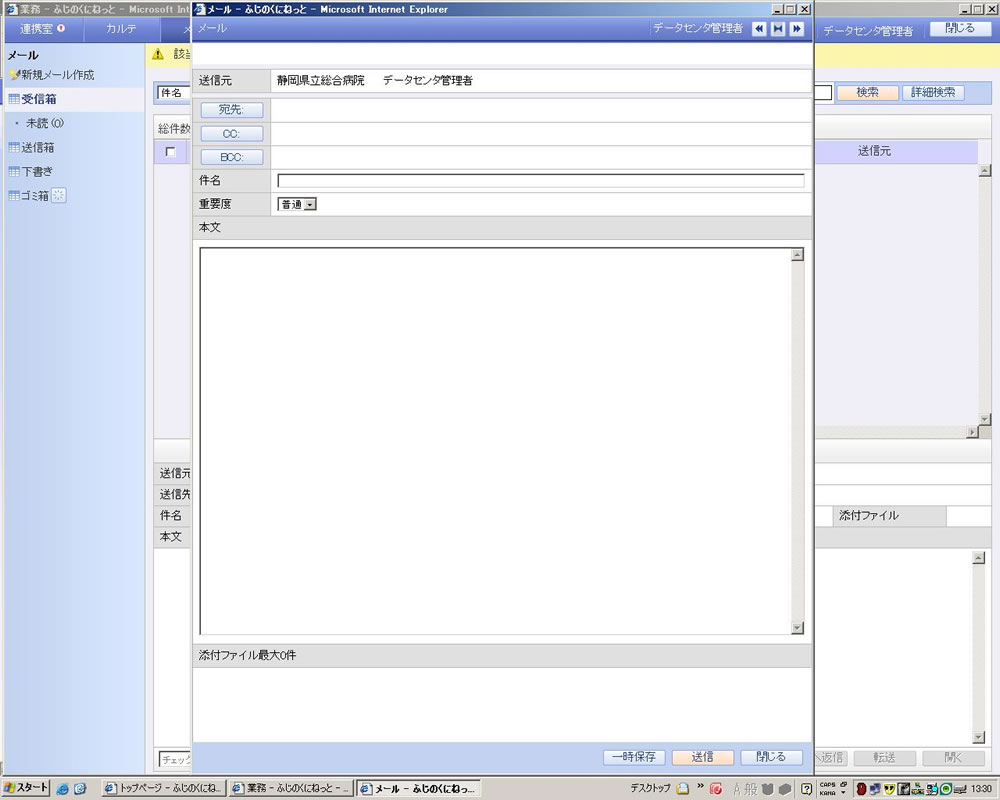This screenshot has width=1000, height=800.
Task: Click the 送信 send button
Action: click(x=703, y=757)
